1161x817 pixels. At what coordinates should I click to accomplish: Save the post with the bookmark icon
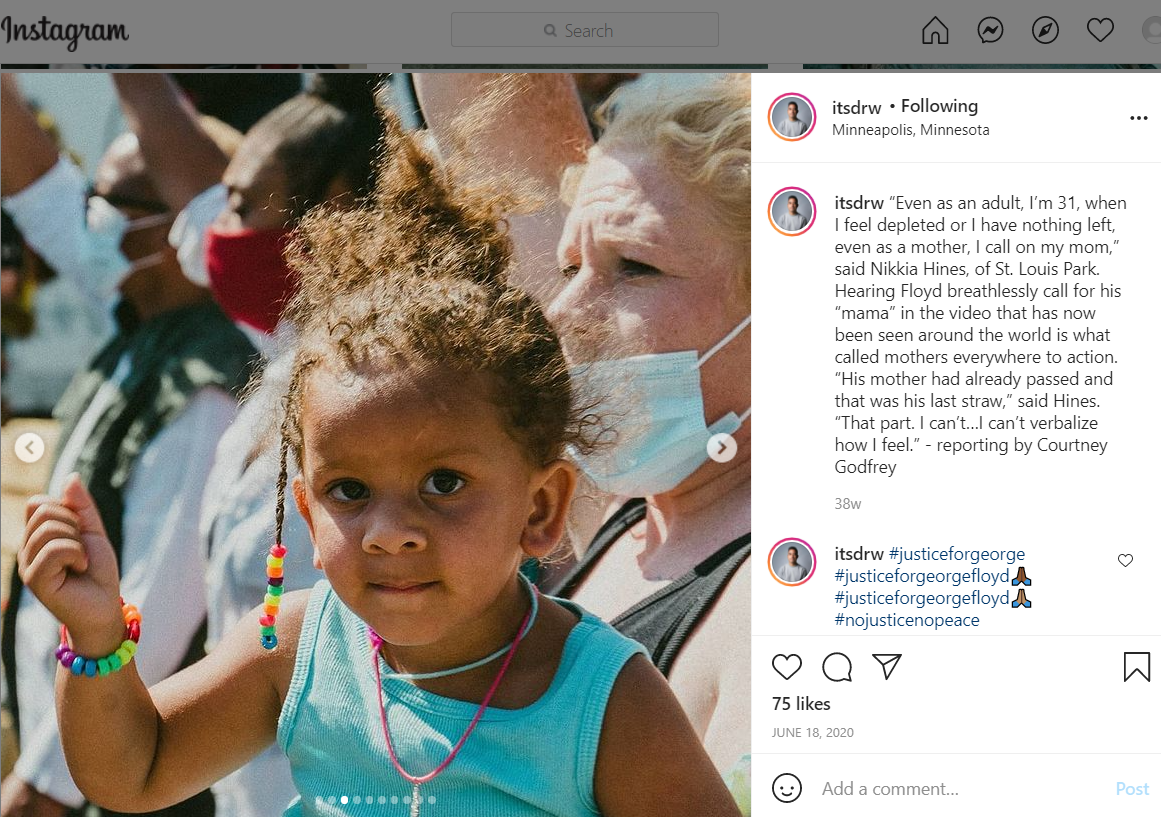1136,667
